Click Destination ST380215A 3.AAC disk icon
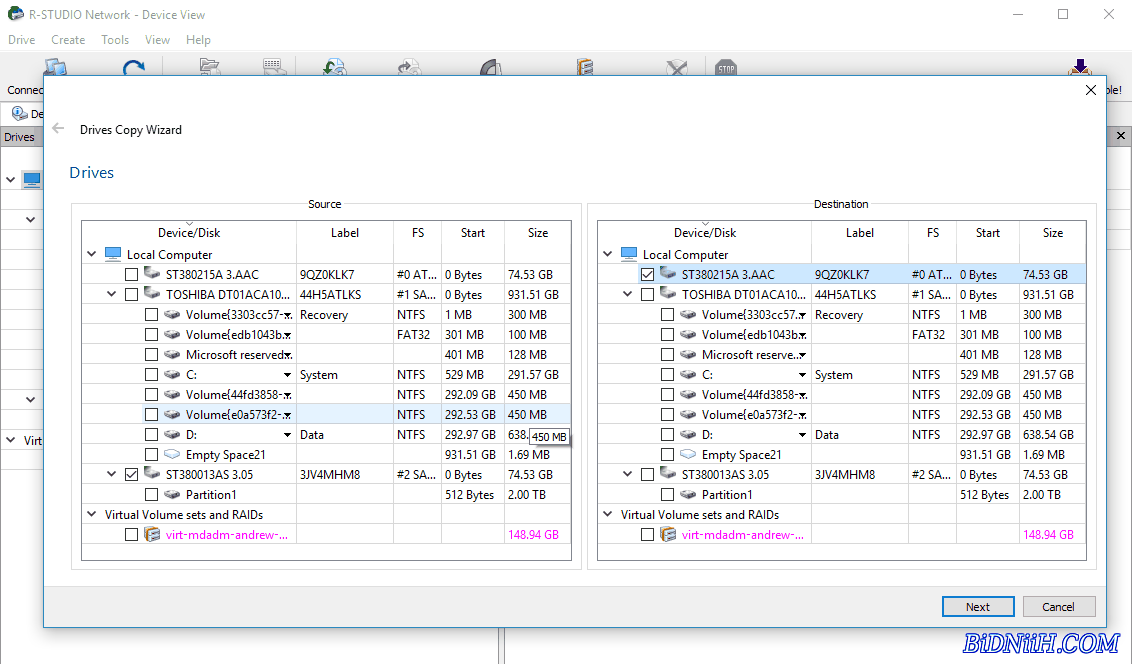1132x664 pixels. (x=668, y=274)
